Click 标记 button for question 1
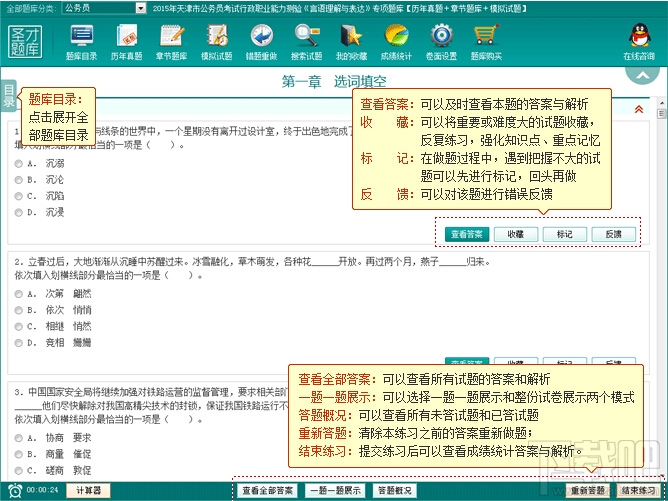 565,234
